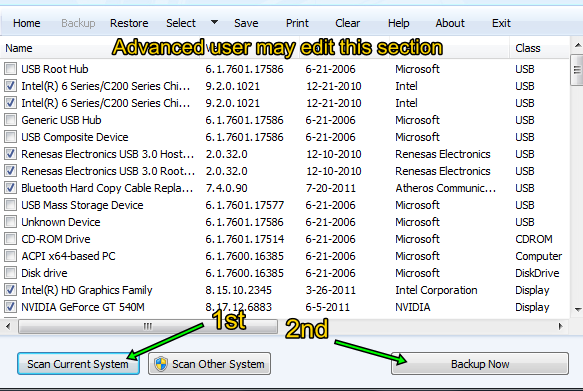Click Save in the toolbar

point(246,23)
